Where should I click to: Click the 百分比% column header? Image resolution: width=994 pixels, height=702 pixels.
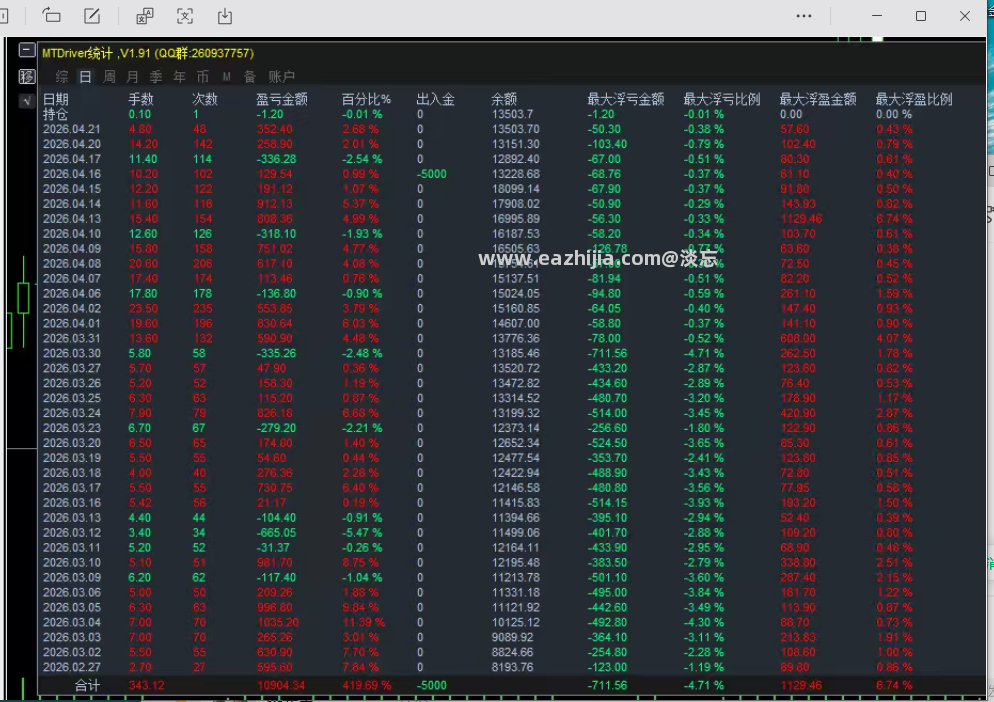pyautogui.click(x=366, y=99)
